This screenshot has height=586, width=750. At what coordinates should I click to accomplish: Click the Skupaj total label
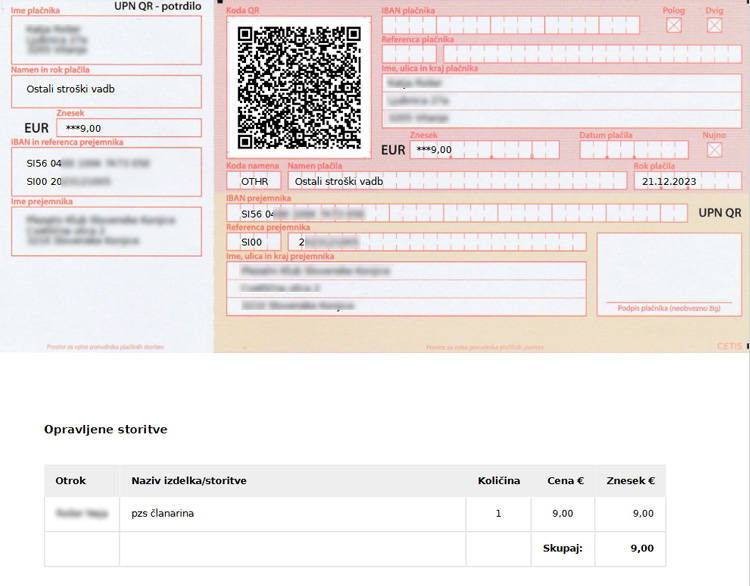(562, 548)
